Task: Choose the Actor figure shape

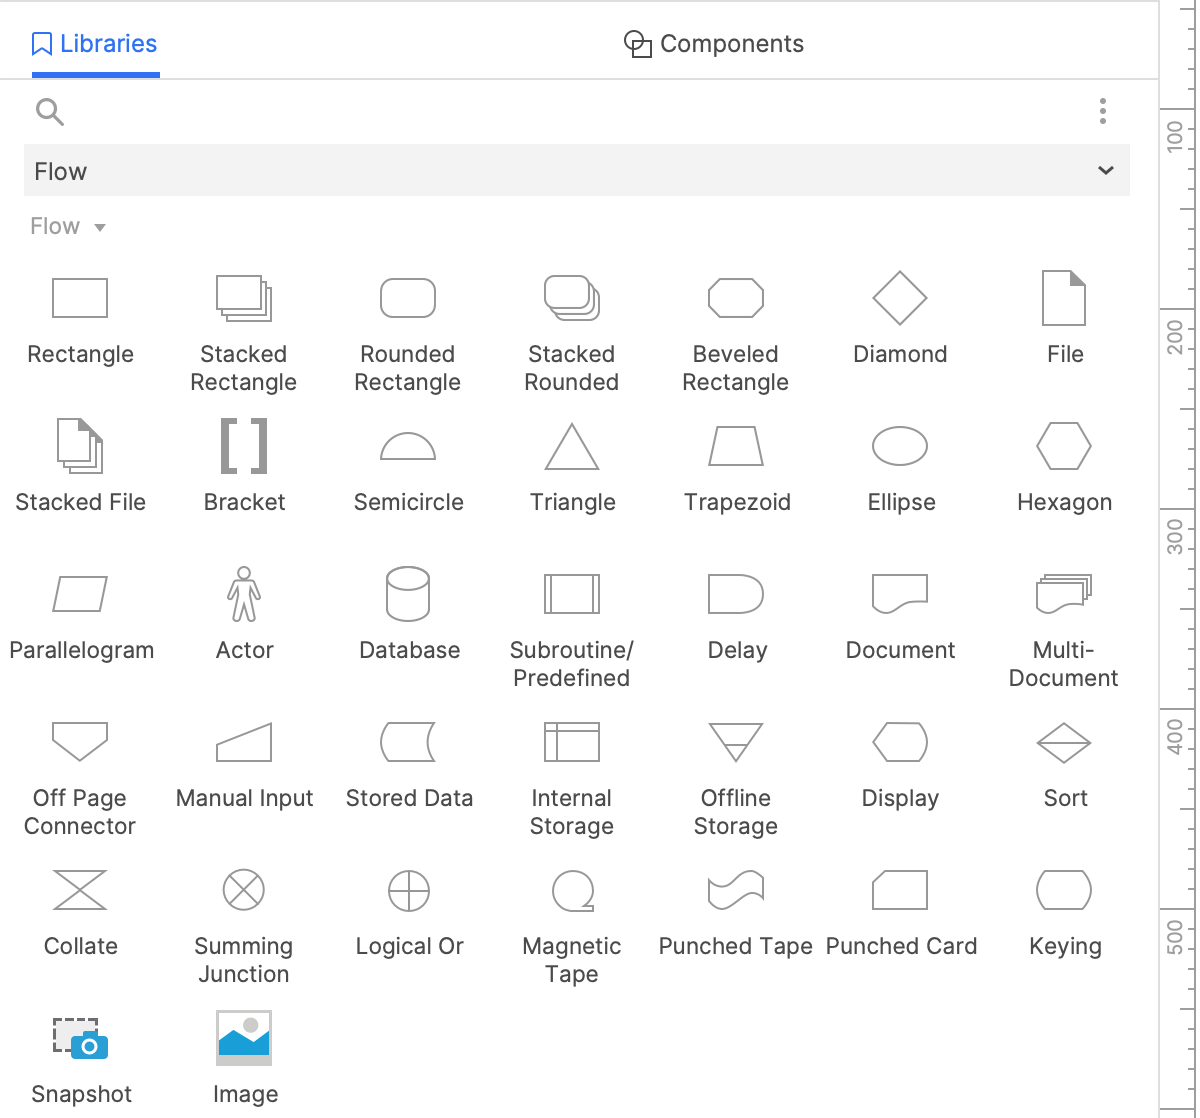Action: [x=244, y=594]
